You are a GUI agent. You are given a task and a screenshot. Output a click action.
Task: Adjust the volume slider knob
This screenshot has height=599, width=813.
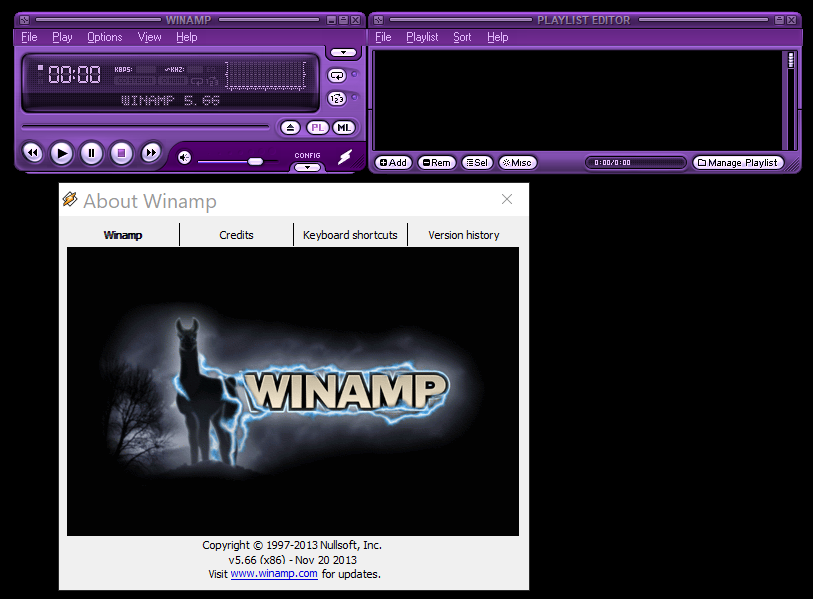pyautogui.click(x=255, y=161)
